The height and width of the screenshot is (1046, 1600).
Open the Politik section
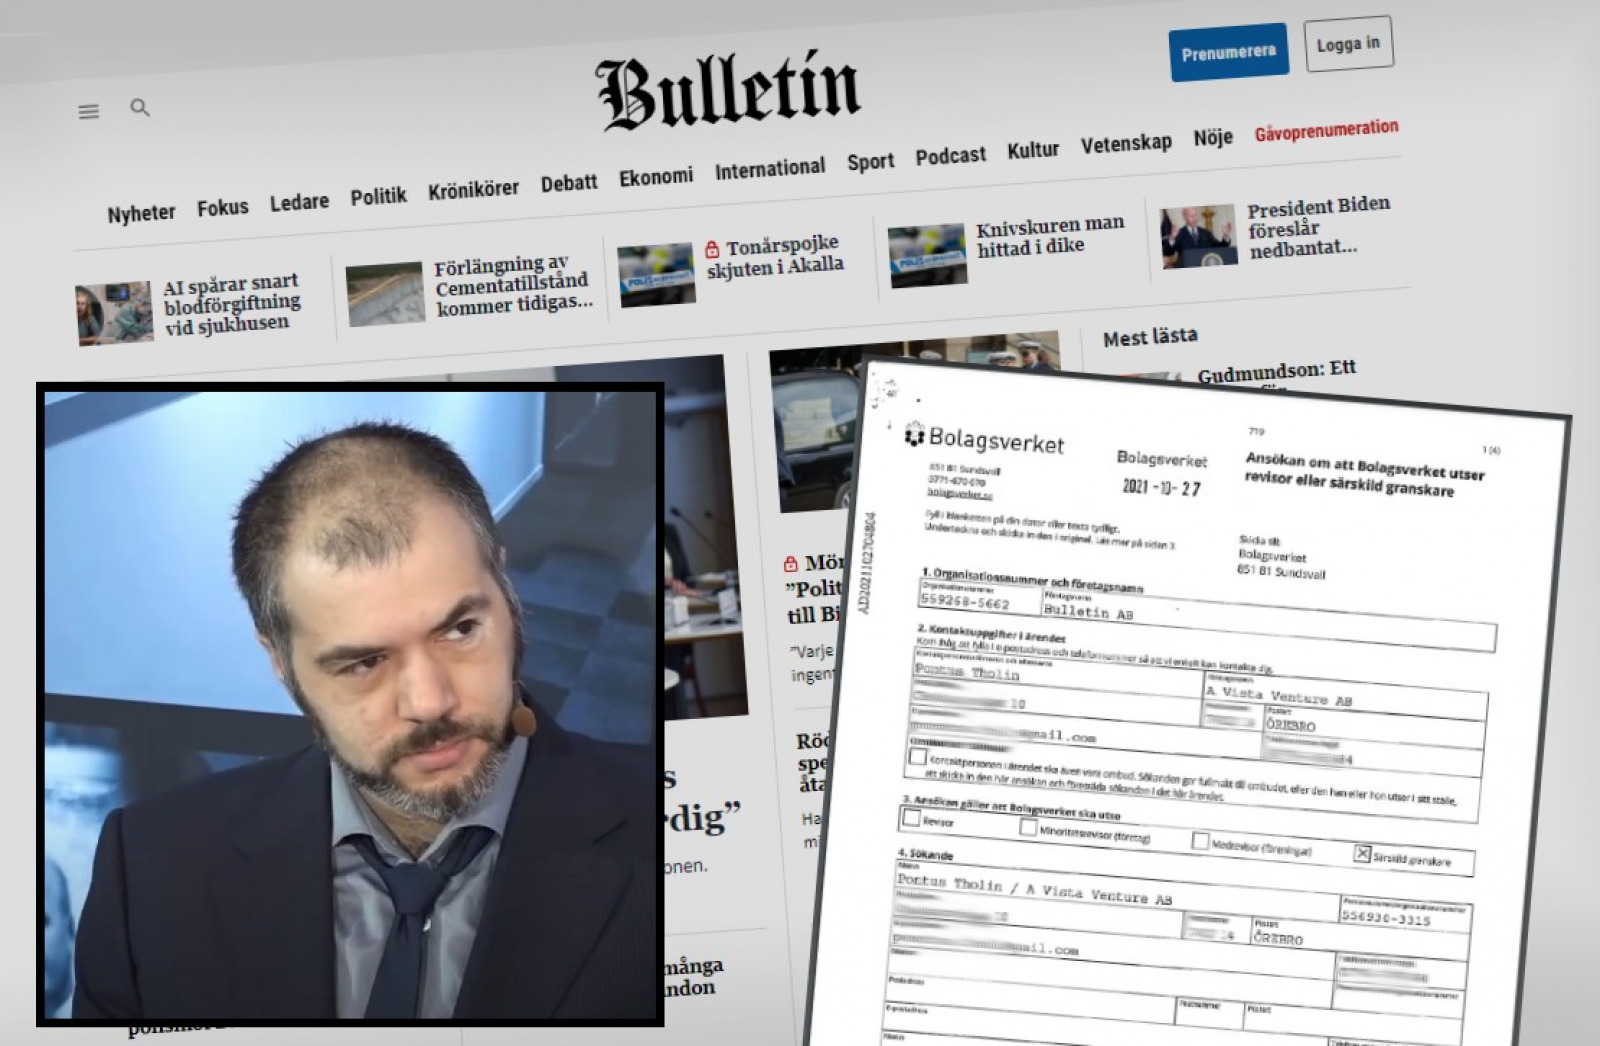click(x=378, y=196)
